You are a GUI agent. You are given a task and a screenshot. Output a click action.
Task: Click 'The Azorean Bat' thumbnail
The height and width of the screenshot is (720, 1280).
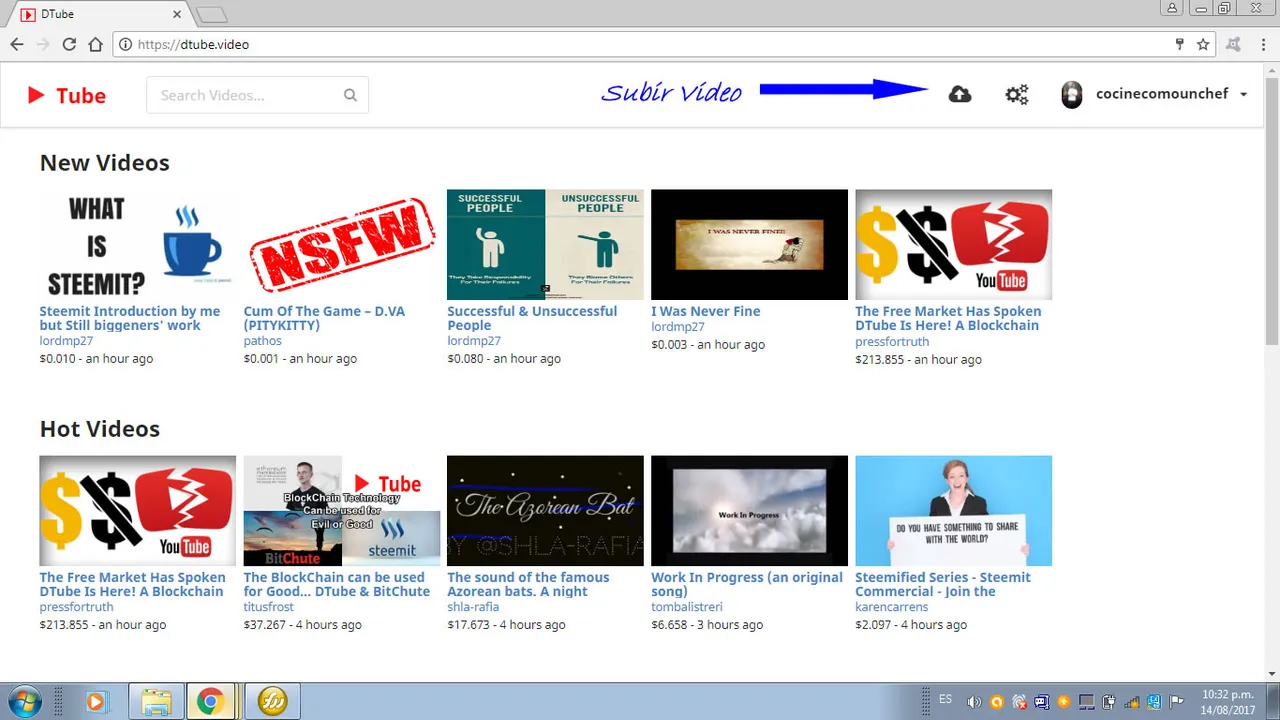click(545, 511)
